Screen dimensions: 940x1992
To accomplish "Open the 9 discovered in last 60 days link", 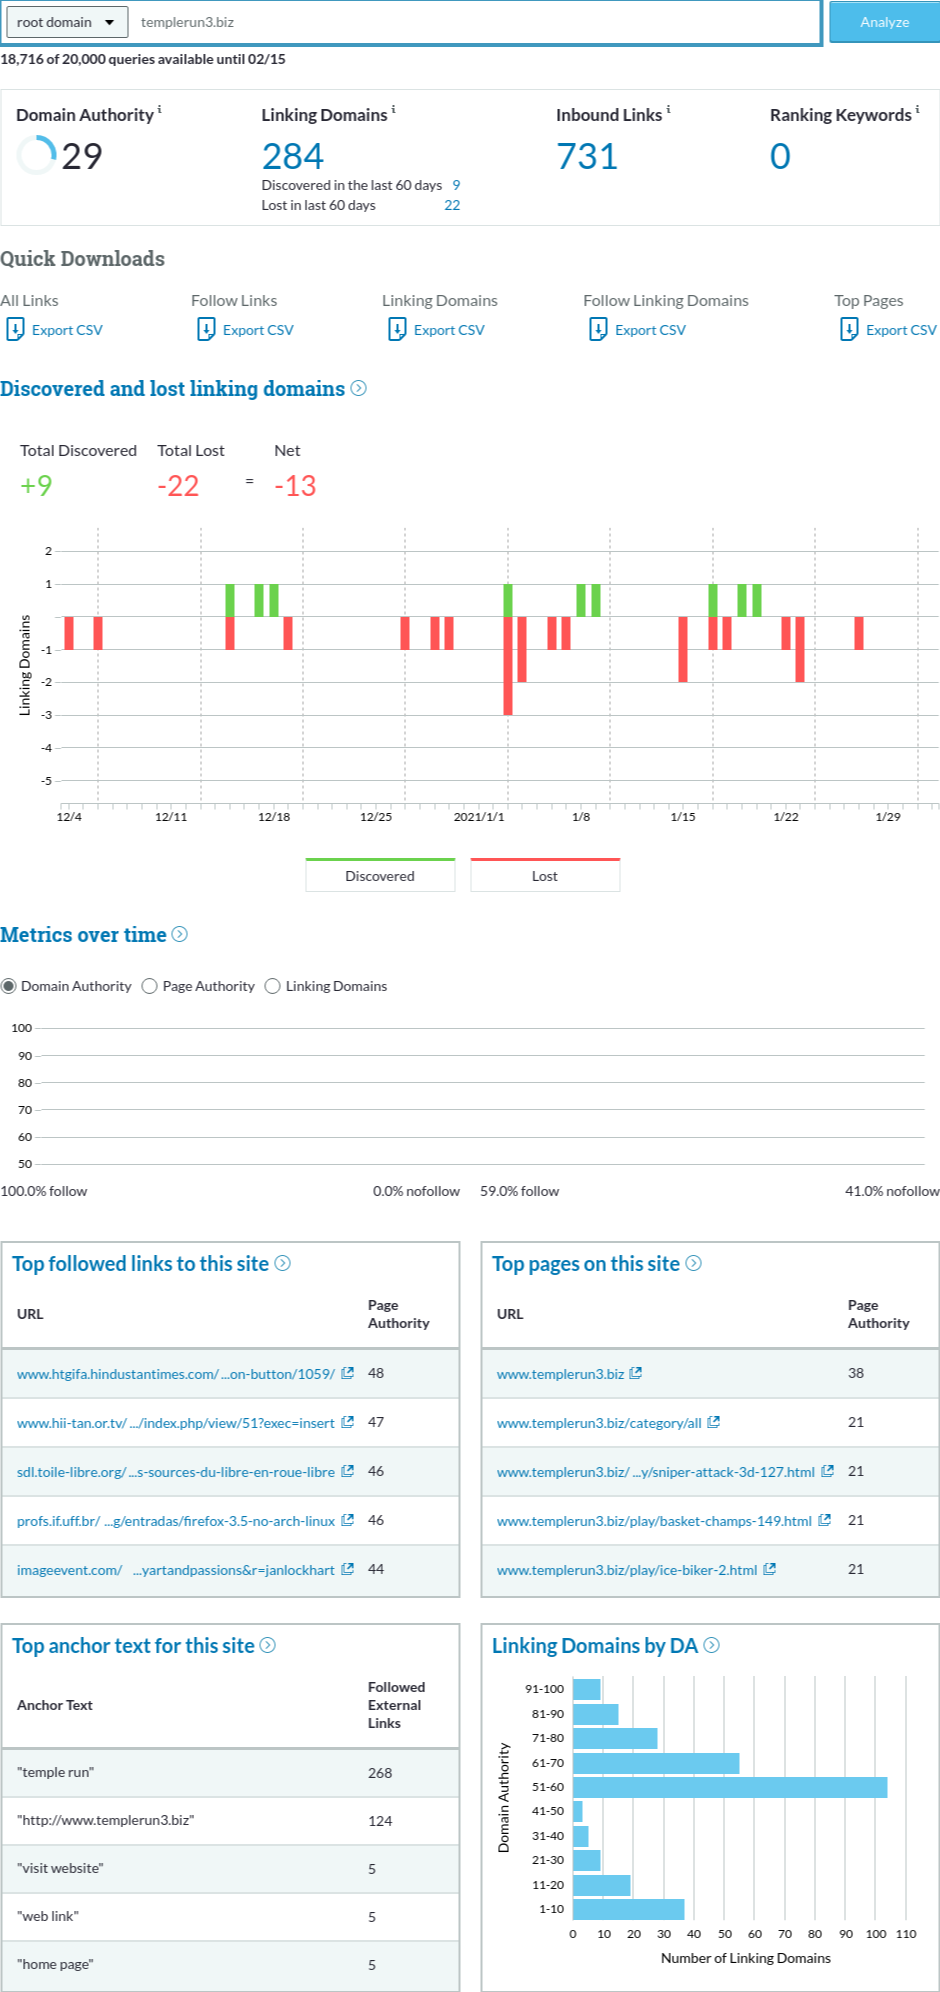I will point(456,185).
